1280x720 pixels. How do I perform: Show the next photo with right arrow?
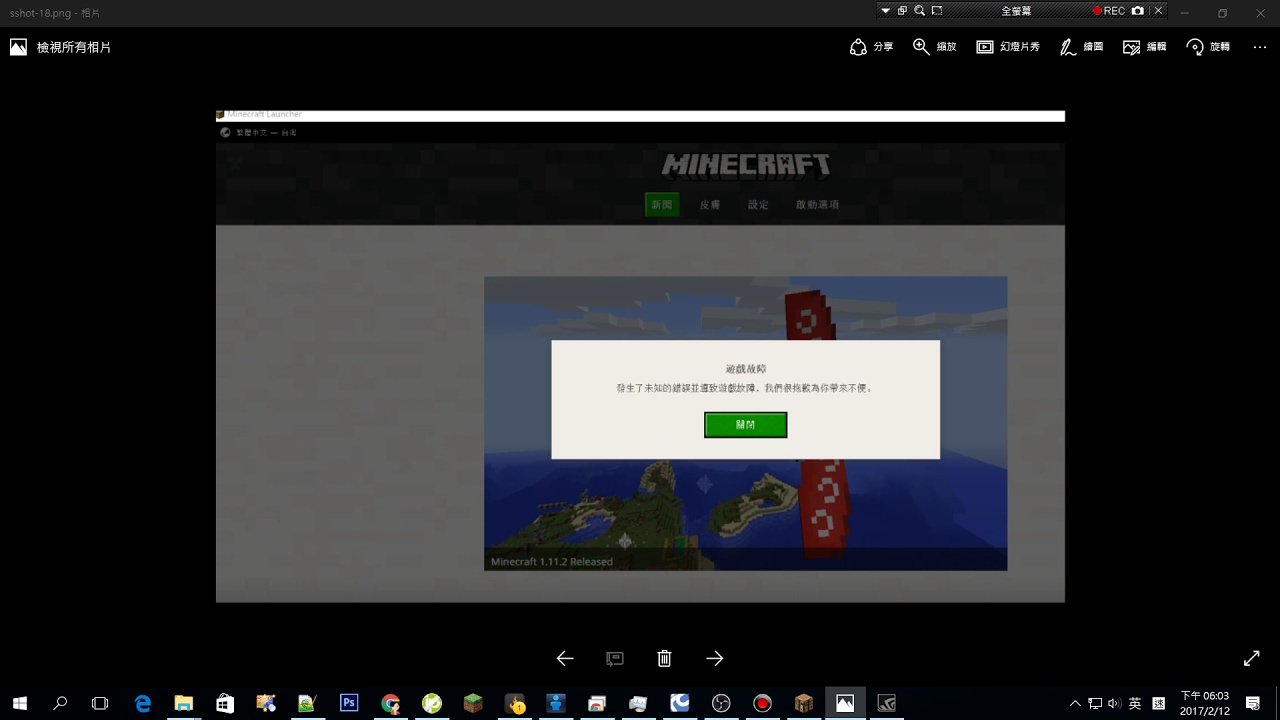(x=714, y=658)
